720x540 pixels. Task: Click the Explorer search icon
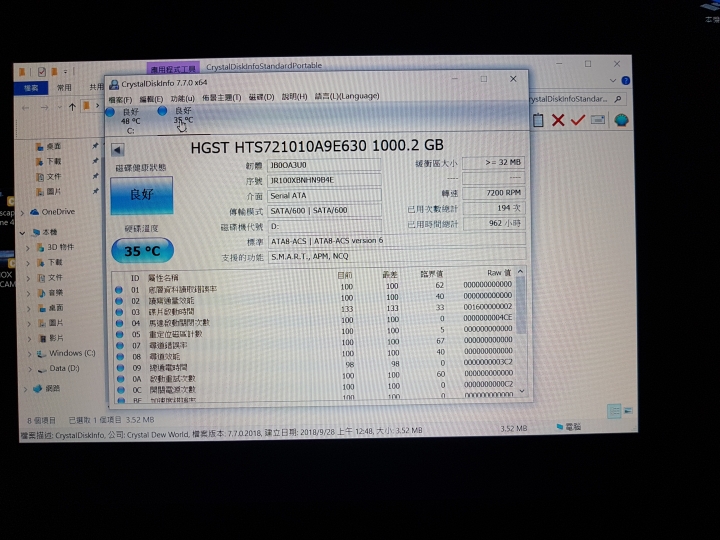click(618, 99)
